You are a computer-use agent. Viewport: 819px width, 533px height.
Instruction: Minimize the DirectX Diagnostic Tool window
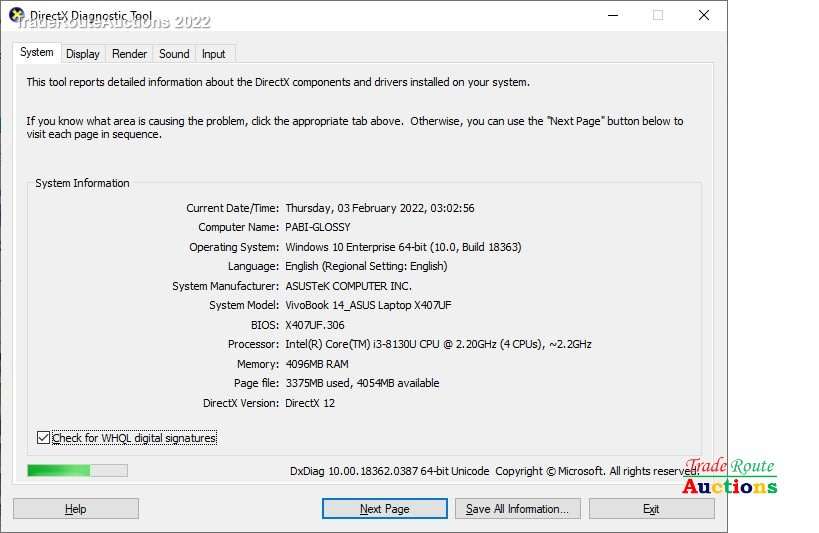(613, 15)
